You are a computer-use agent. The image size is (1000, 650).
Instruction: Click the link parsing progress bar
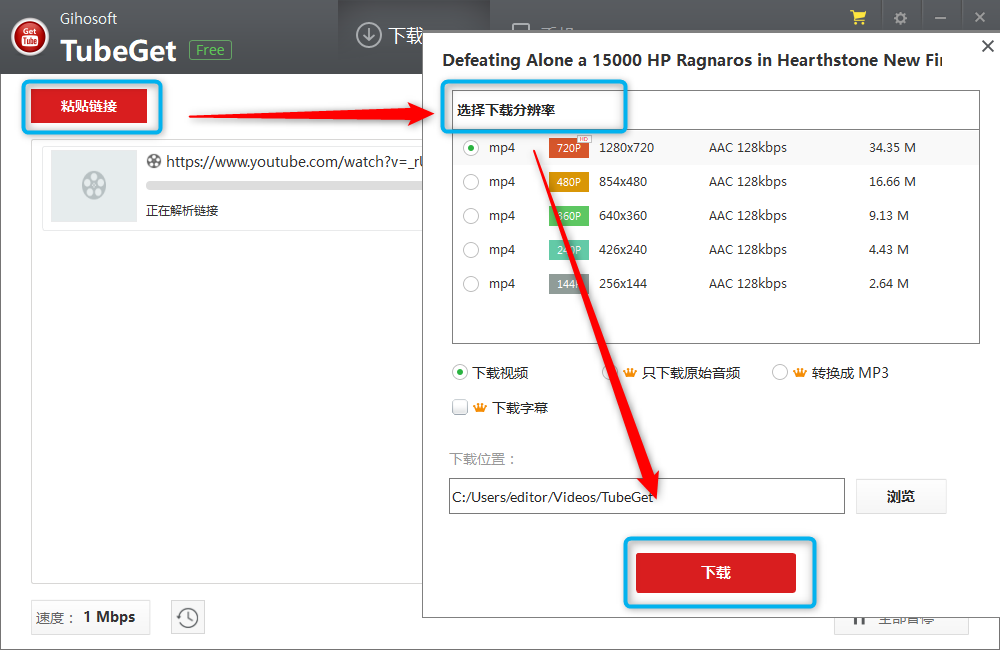point(284,186)
